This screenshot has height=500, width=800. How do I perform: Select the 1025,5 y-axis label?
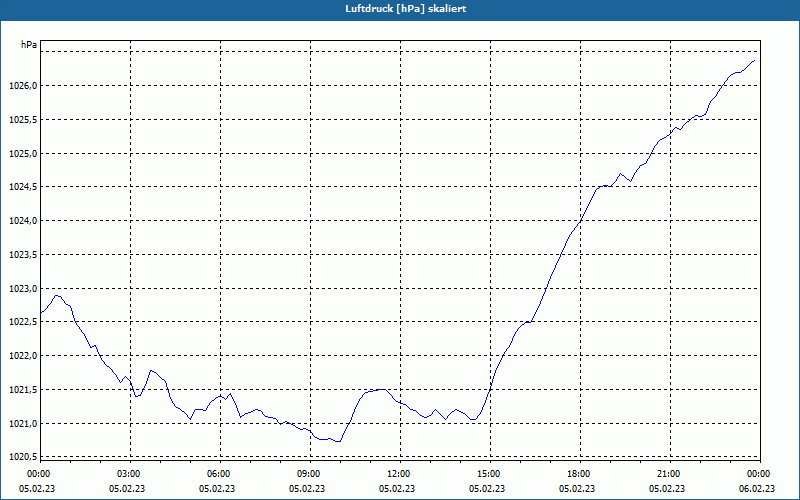[23, 120]
